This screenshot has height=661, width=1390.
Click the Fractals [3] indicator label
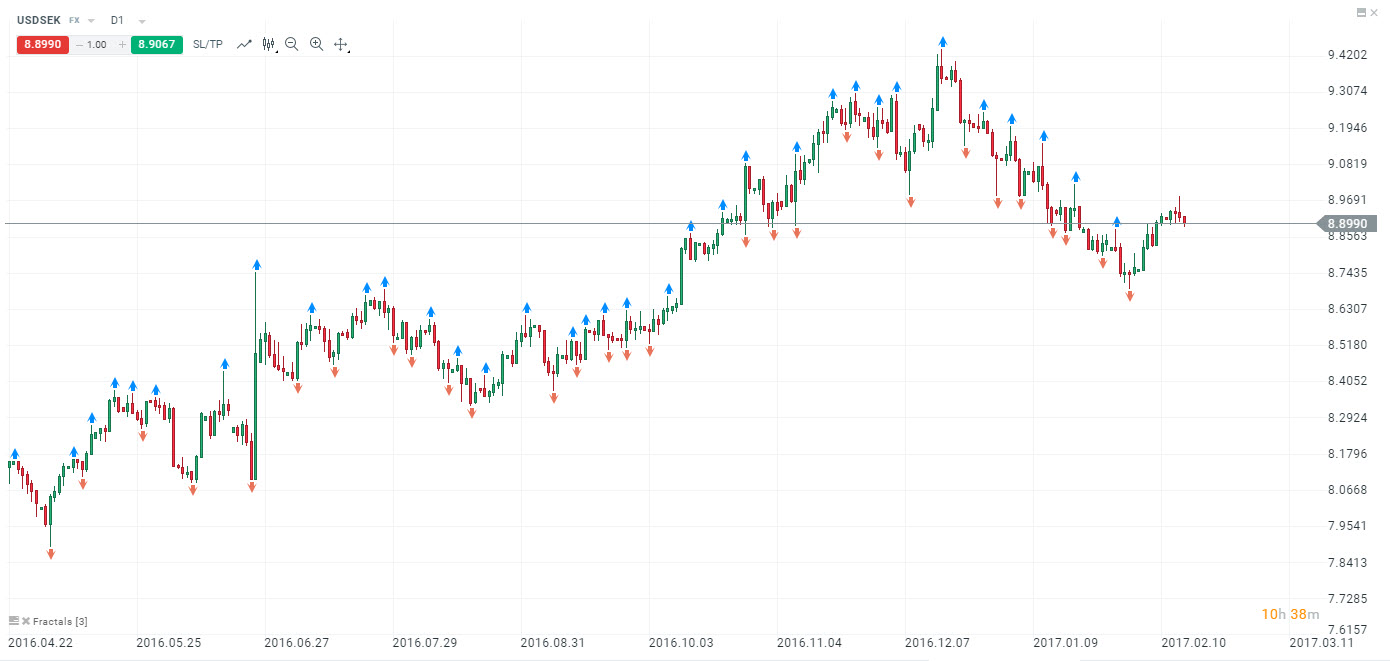(x=60, y=621)
